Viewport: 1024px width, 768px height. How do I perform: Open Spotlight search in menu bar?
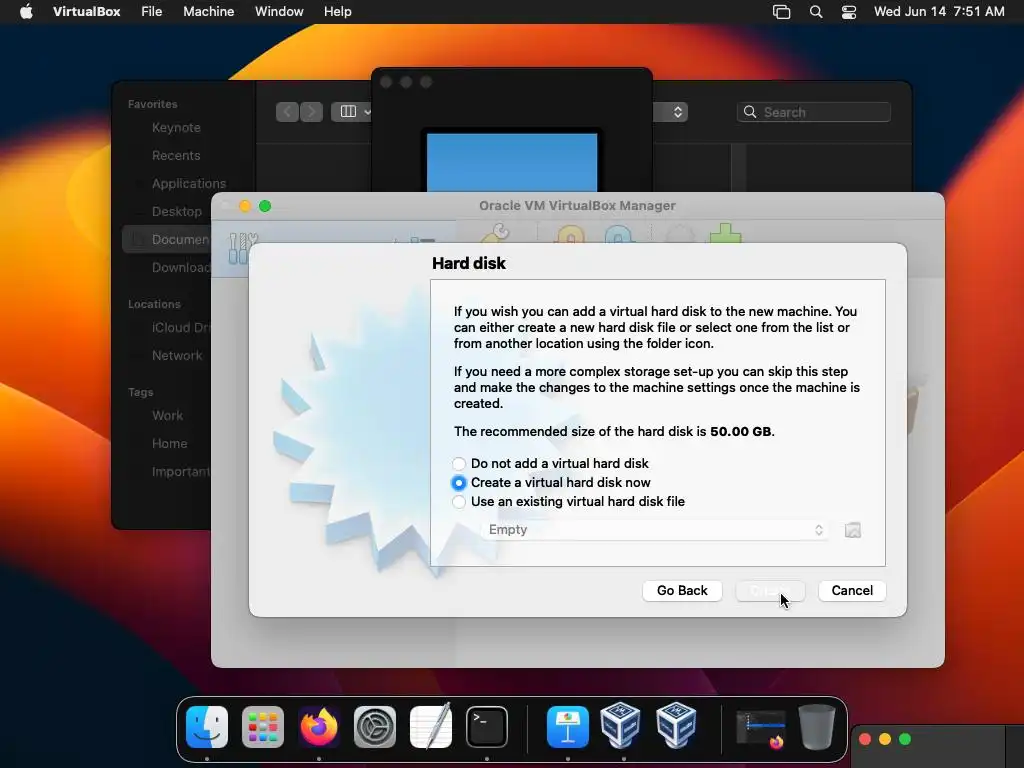(816, 12)
